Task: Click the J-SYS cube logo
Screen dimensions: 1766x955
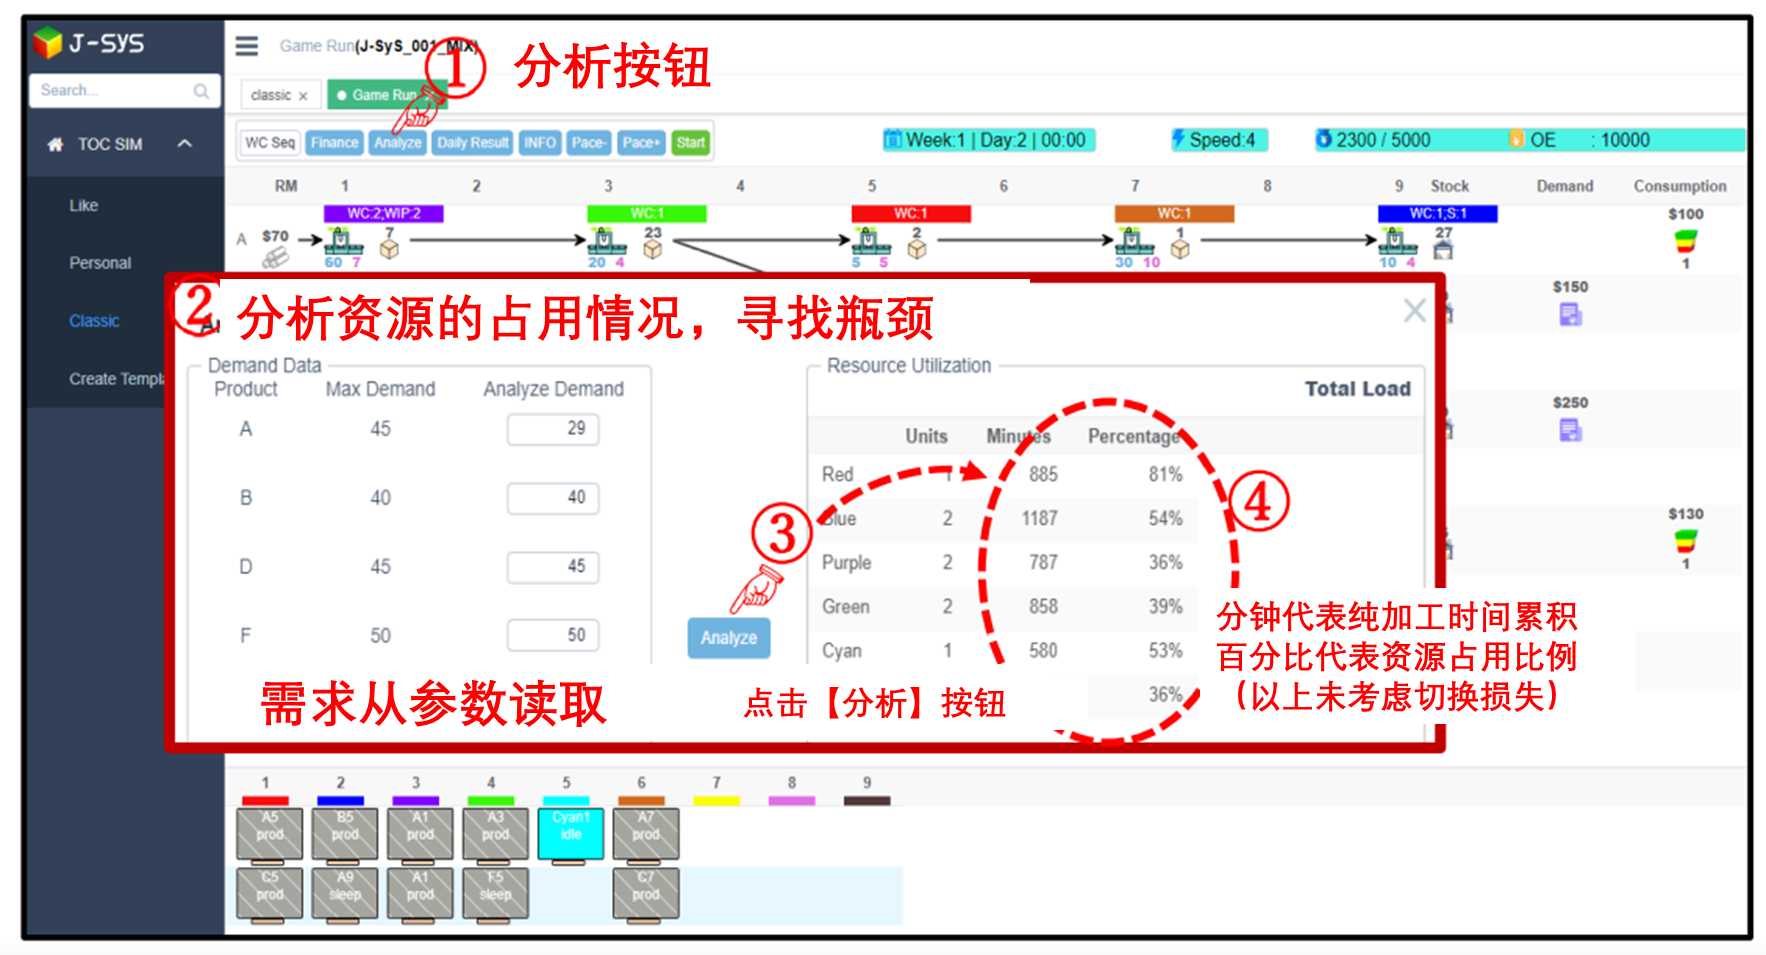Action: [x=47, y=42]
